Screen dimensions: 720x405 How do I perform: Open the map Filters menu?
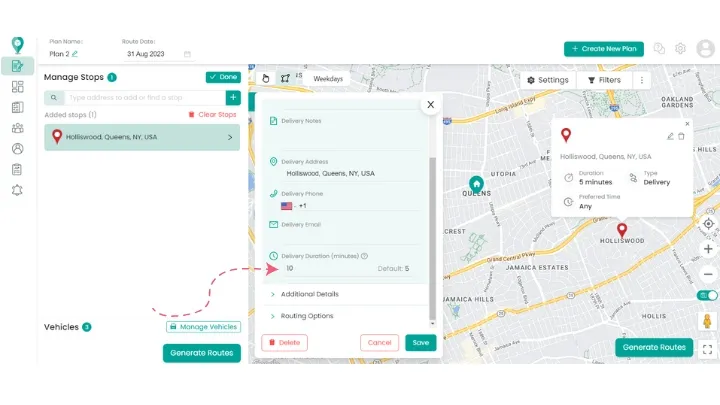coord(605,80)
